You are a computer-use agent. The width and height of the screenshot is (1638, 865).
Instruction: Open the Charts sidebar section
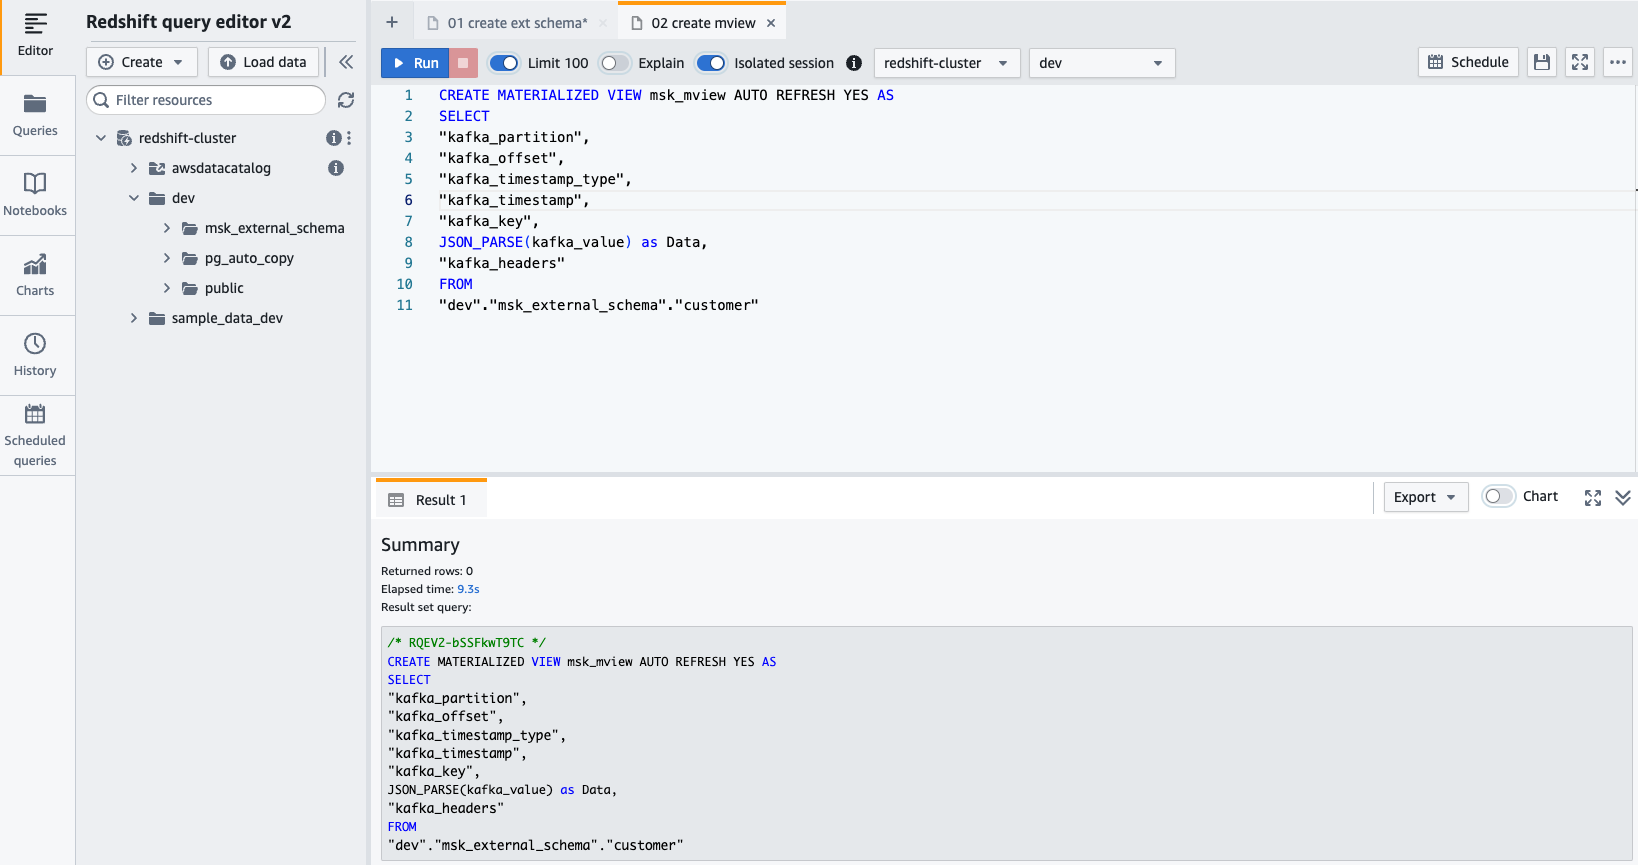tap(35, 276)
